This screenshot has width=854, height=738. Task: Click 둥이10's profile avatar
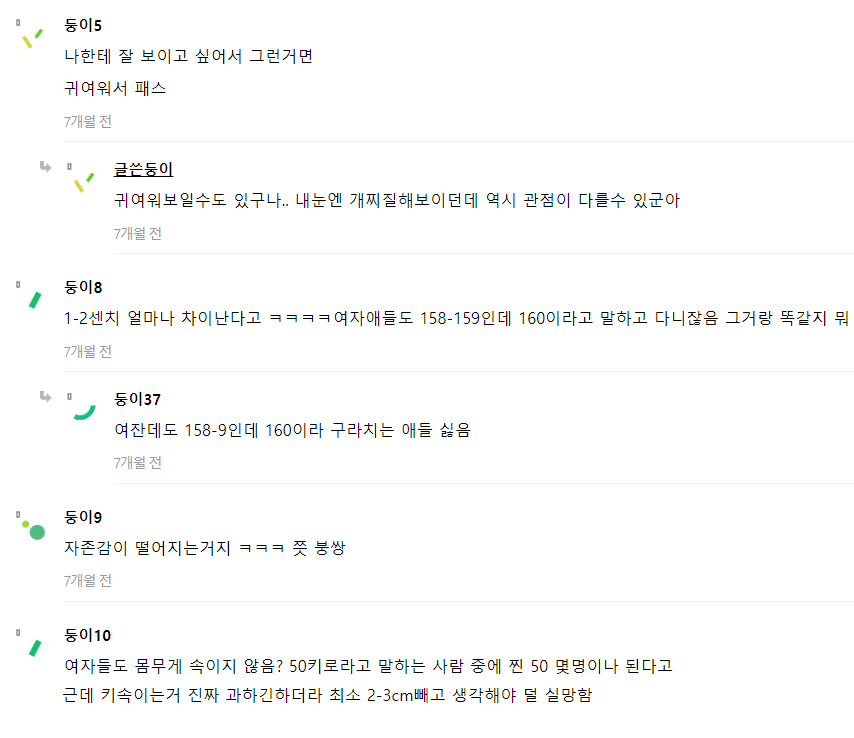coord(34,647)
